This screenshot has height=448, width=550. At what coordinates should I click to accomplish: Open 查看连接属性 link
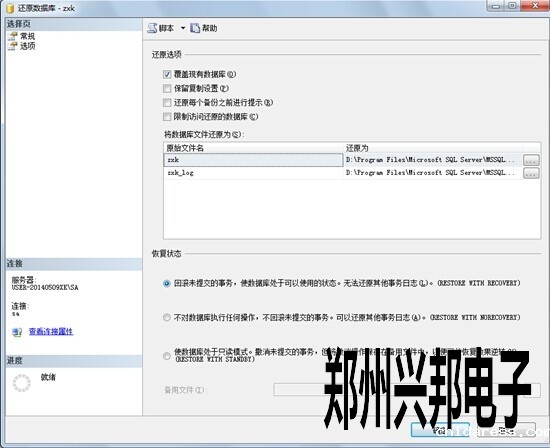51,331
